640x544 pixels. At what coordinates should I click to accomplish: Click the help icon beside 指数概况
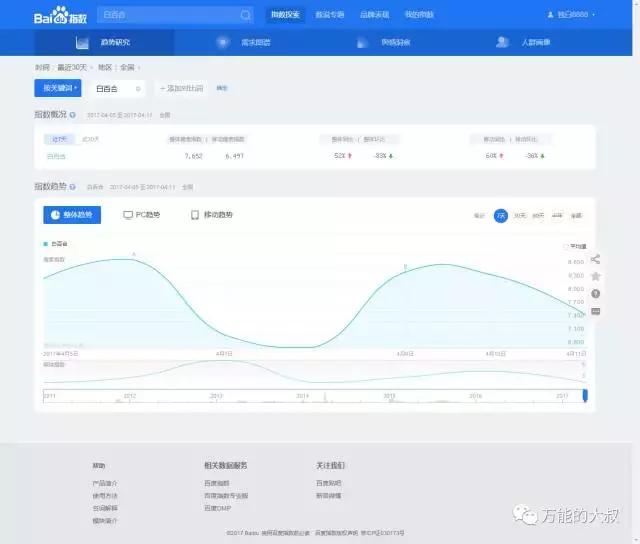(x=73, y=115)
